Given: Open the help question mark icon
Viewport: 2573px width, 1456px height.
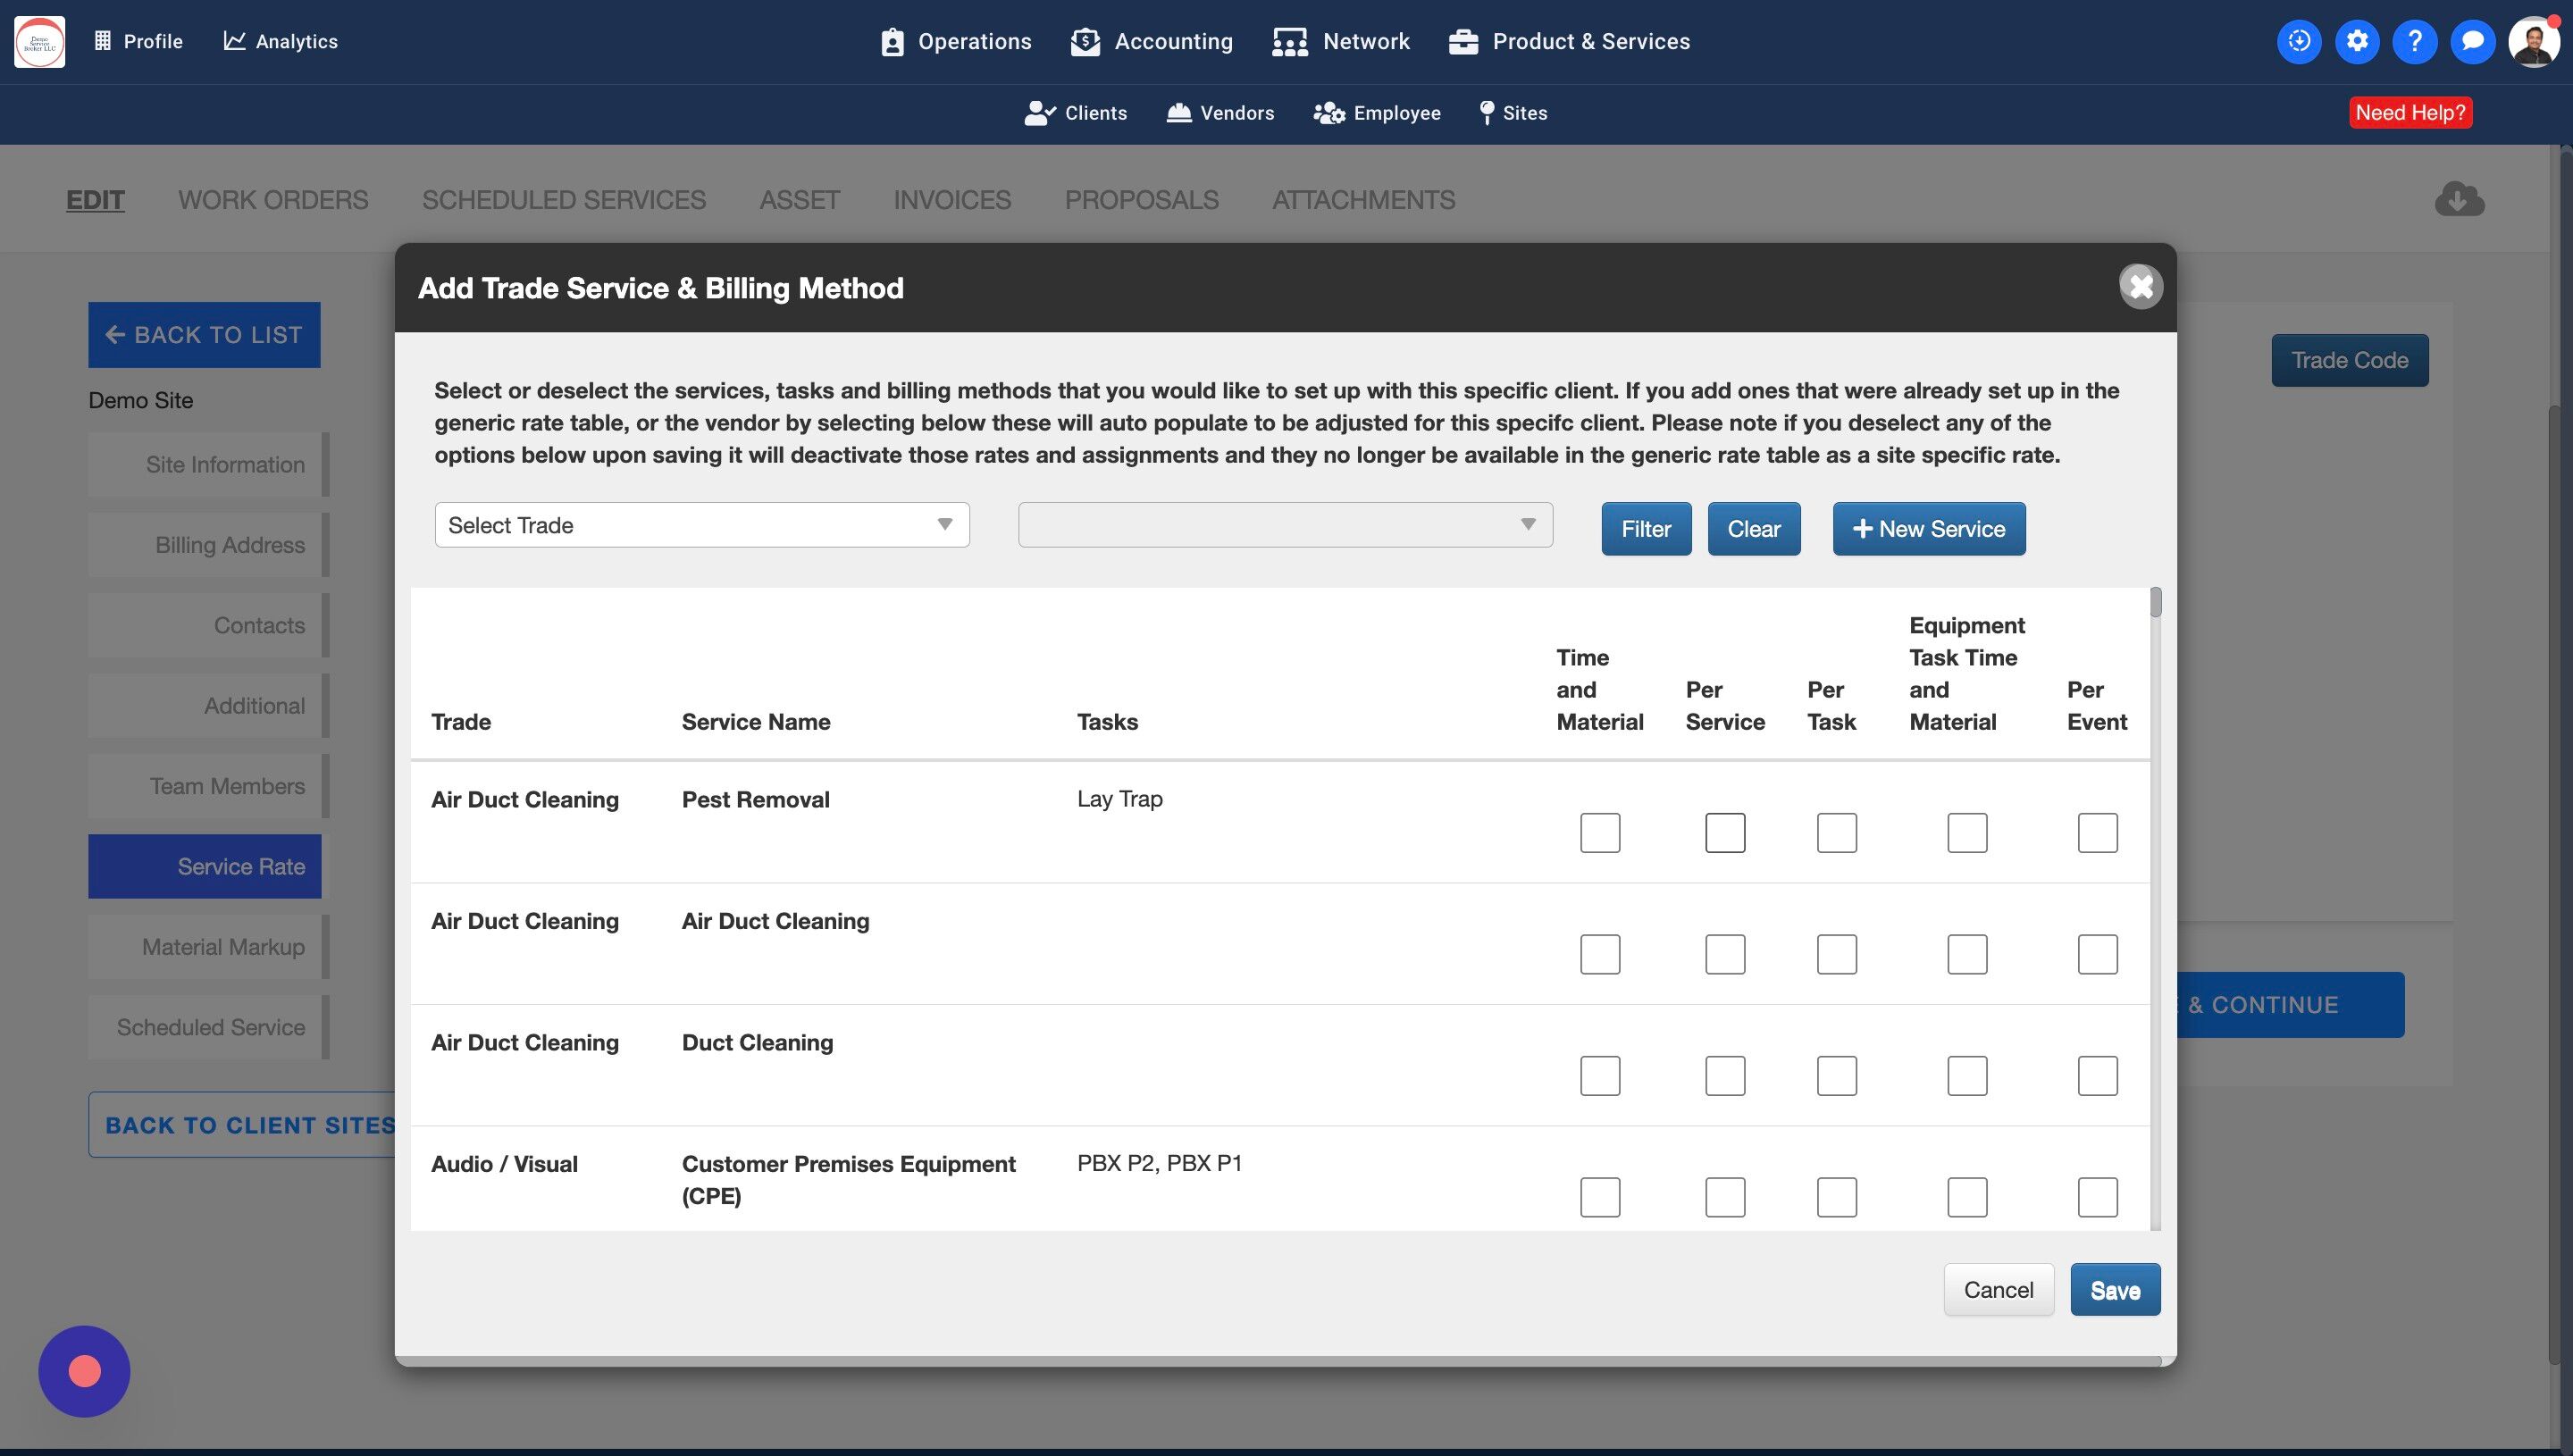Looking at the screenshot, I should [x=2414, y=41].
